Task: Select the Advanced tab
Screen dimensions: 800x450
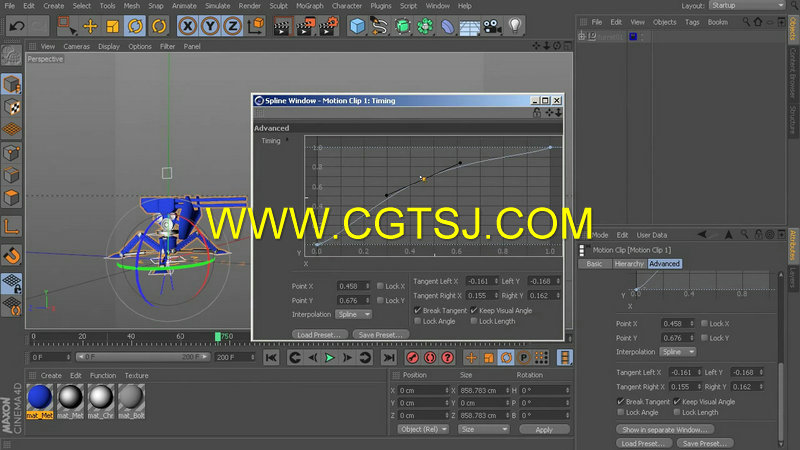Action: point(664,264)
